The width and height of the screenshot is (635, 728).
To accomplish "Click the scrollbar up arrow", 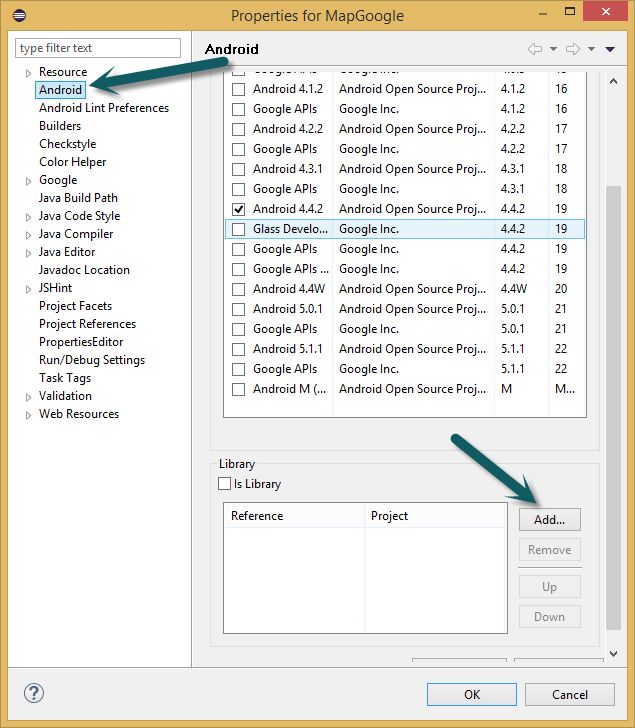I will pyautogui.click(x=613, y=81).
